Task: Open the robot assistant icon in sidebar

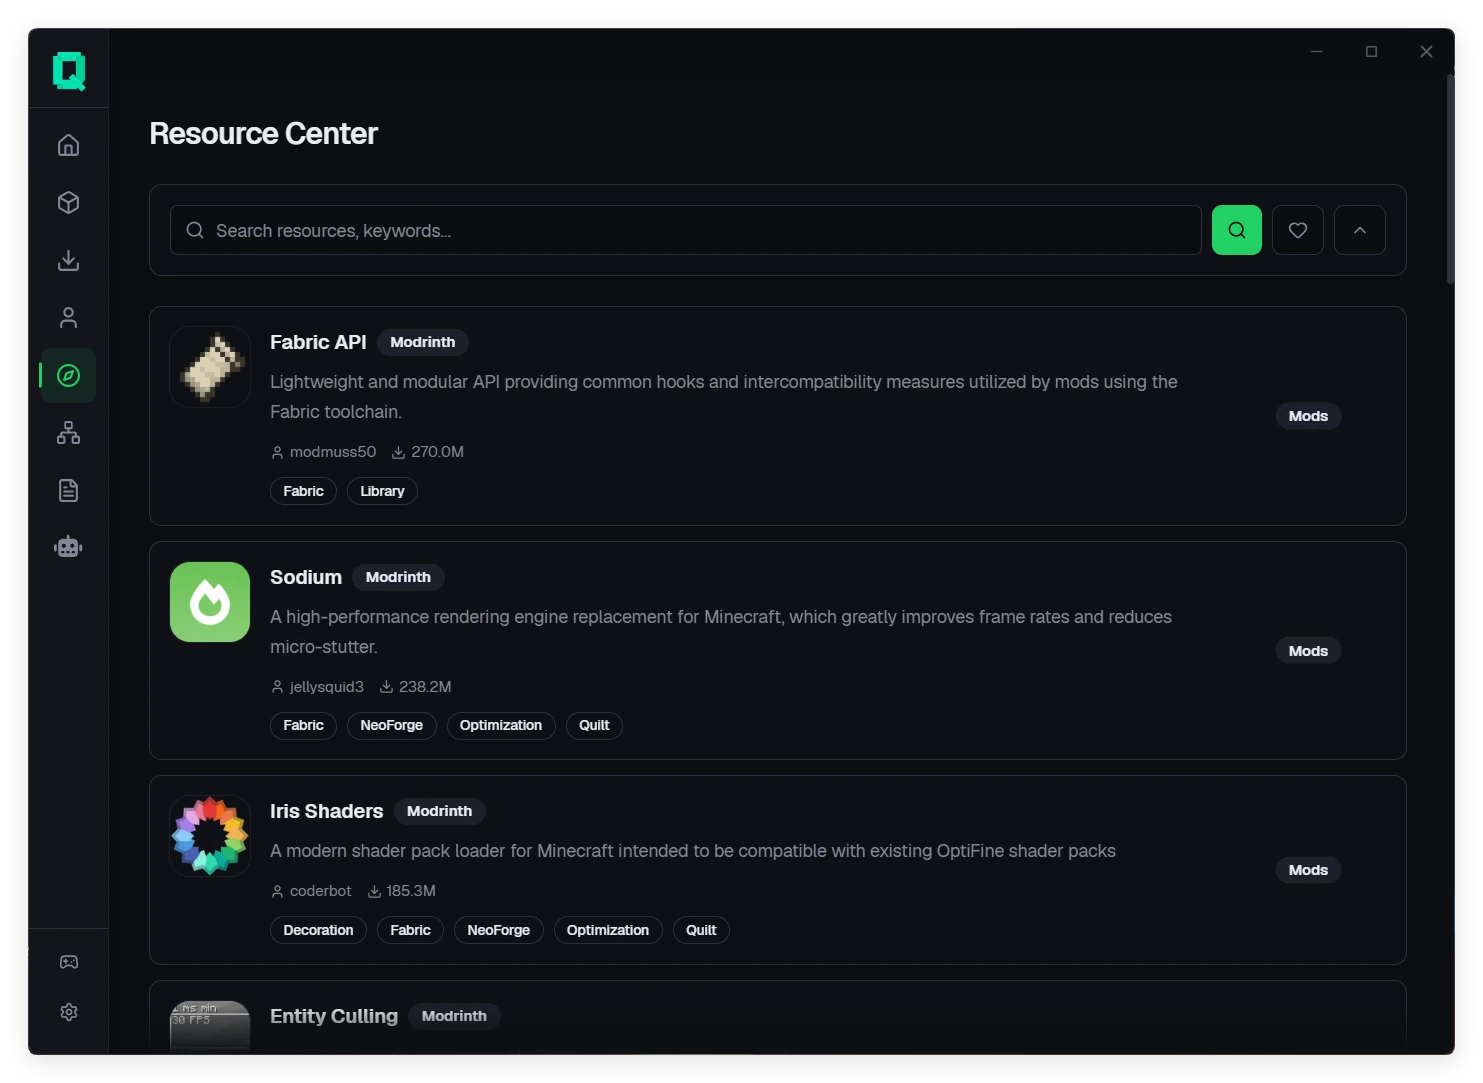Action: 68,547
